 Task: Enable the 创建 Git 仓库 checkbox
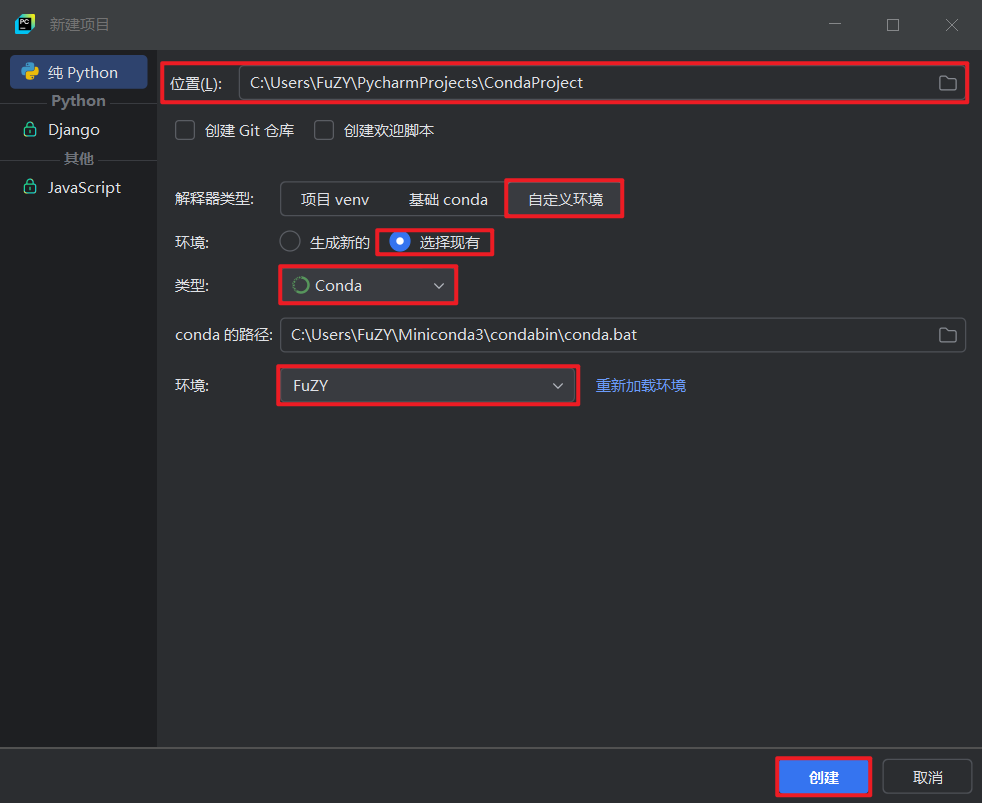click(x=185, y=130)
